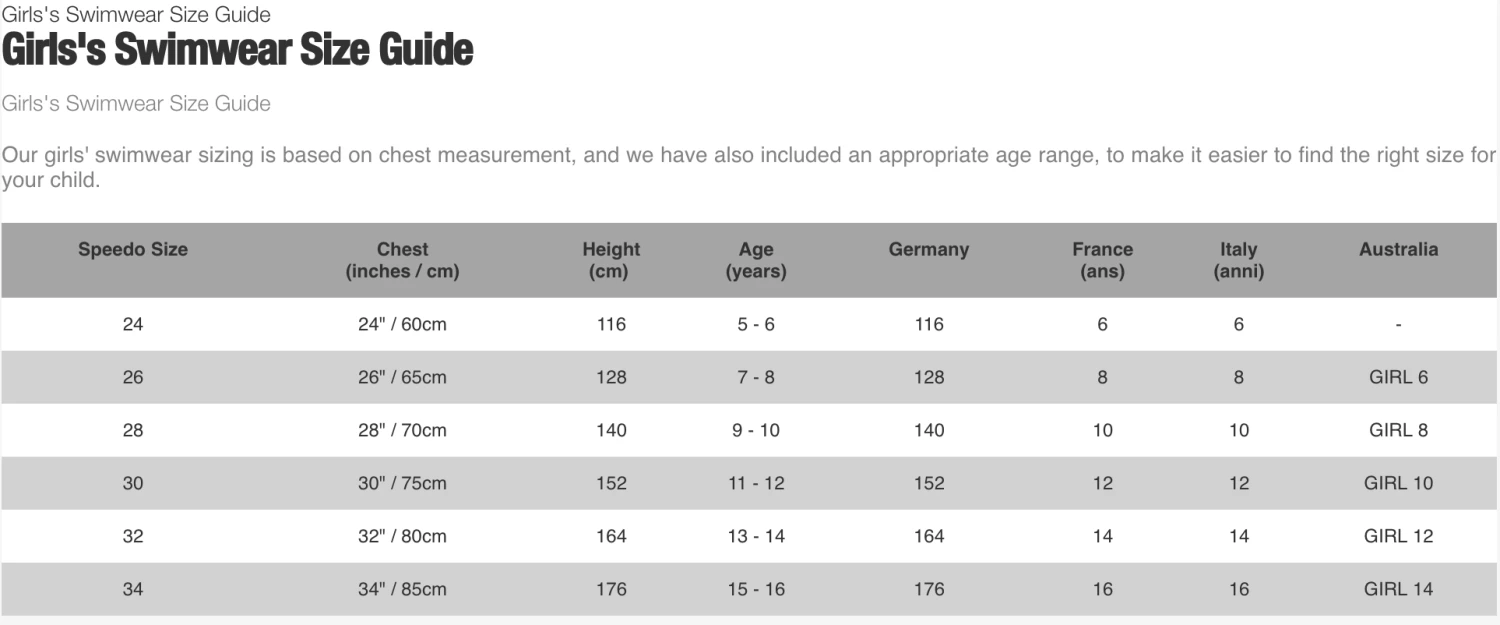Click the GIRL 14 Australia size cell
This screenshot has height=625, width=1500.
tap(1398, 589)
